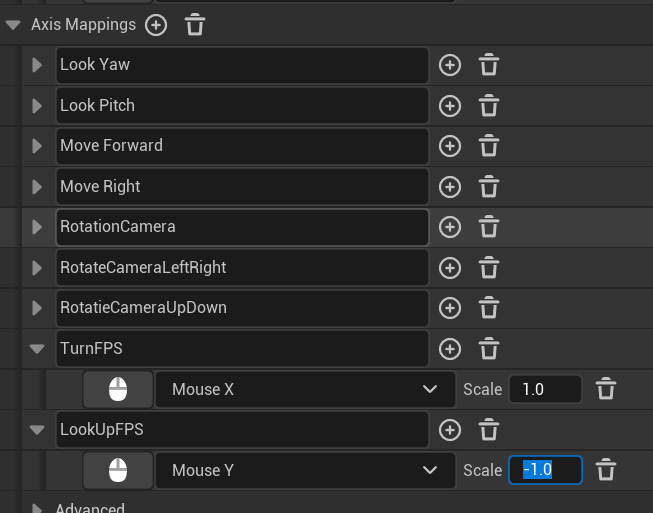Open the Mouse Y key dropdown

(300, 470)
